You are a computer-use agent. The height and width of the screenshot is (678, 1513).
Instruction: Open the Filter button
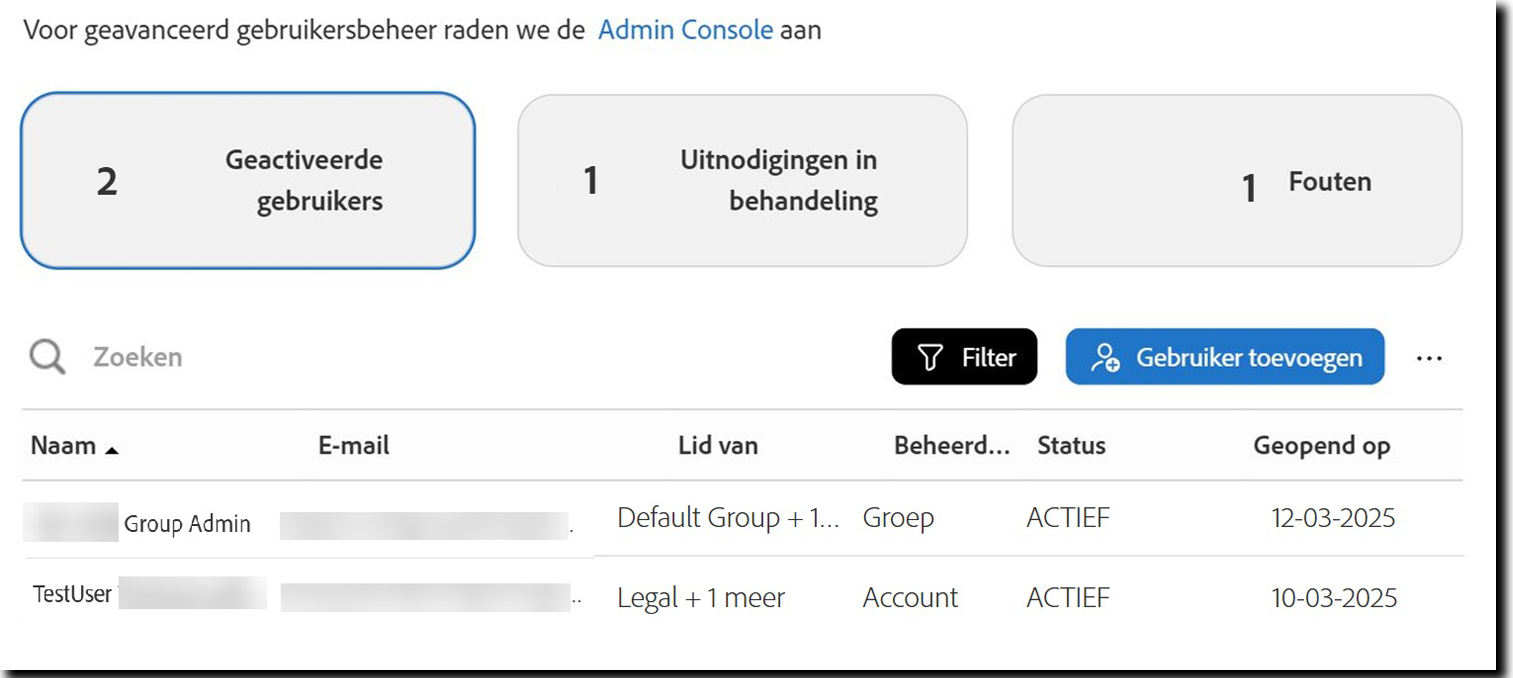[x=964, y=357]
